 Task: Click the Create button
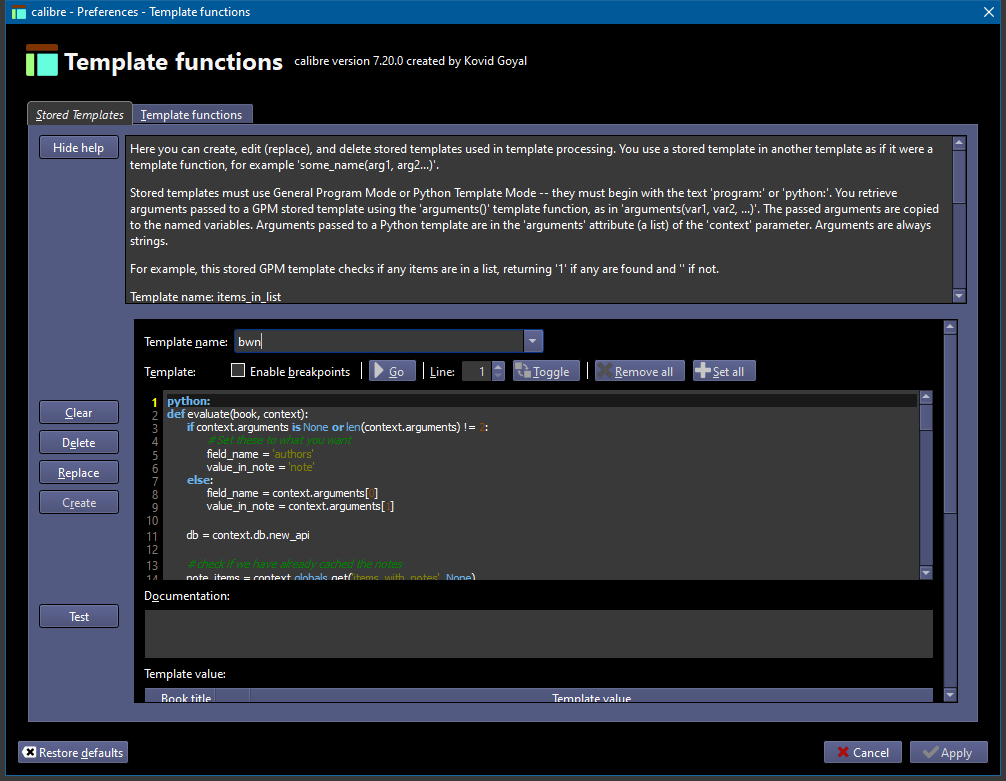click(x=79, y=503)
